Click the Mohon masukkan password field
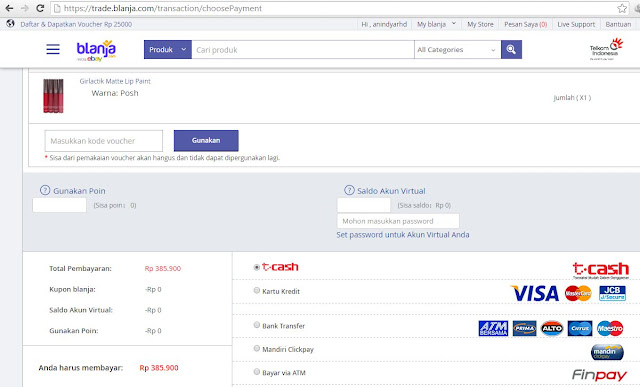 point(398,221)
